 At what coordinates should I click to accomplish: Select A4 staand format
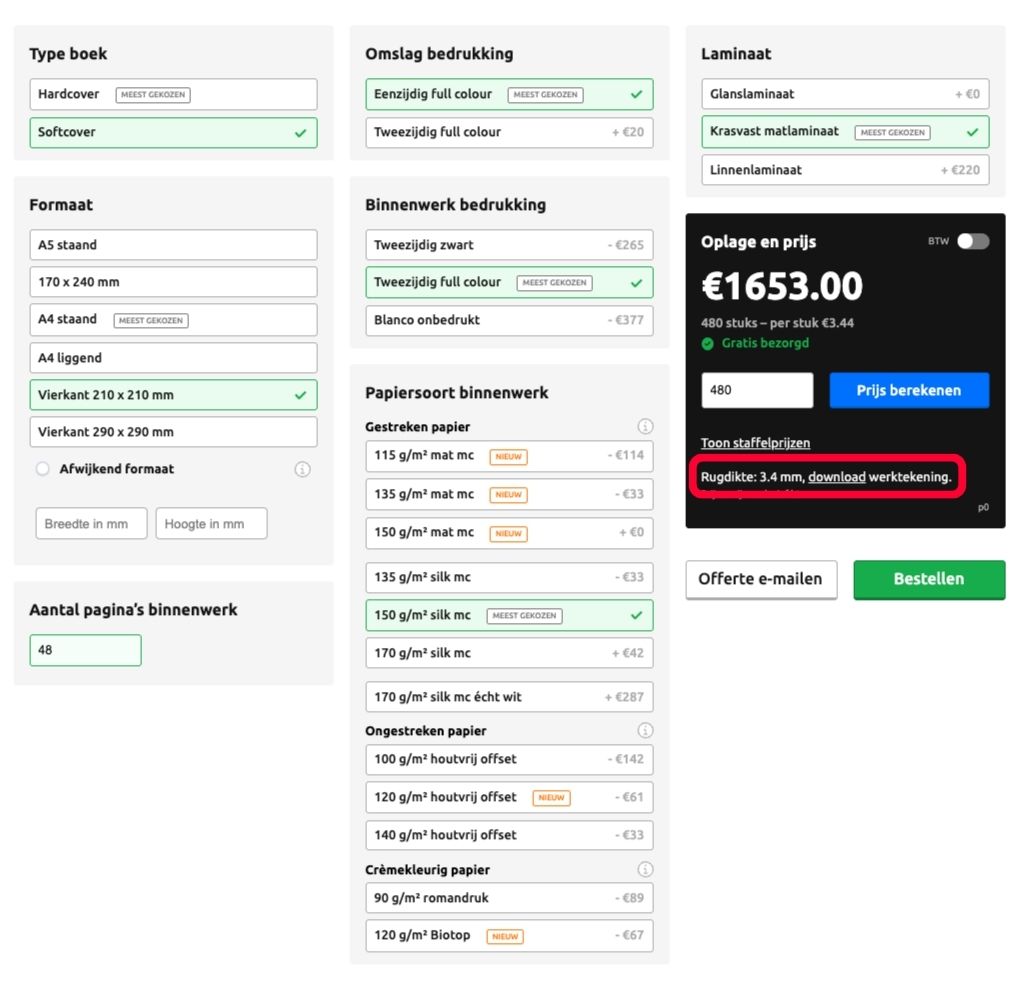click(x=173, y=320)
